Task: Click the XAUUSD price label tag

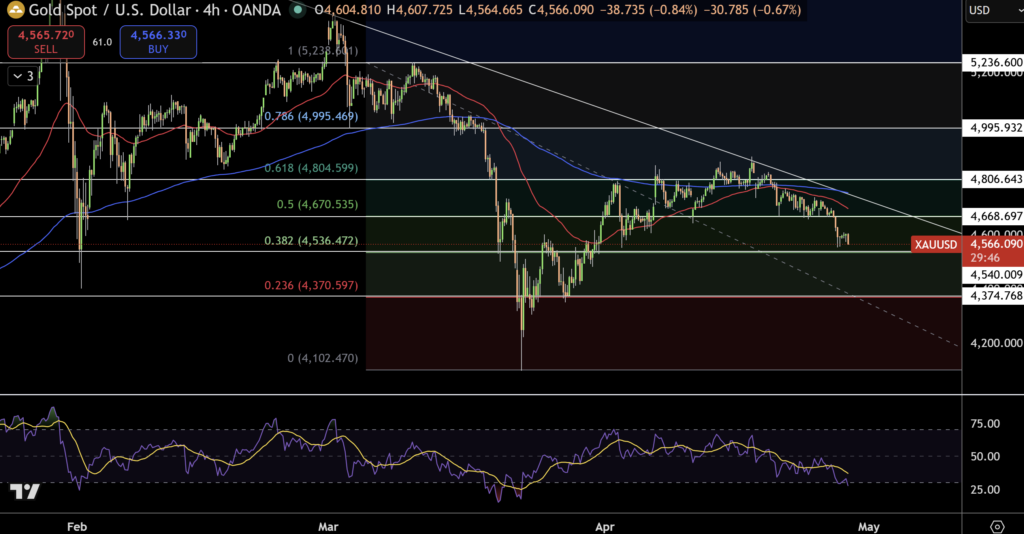Action: pyautogui.click(x=935, y=244)
